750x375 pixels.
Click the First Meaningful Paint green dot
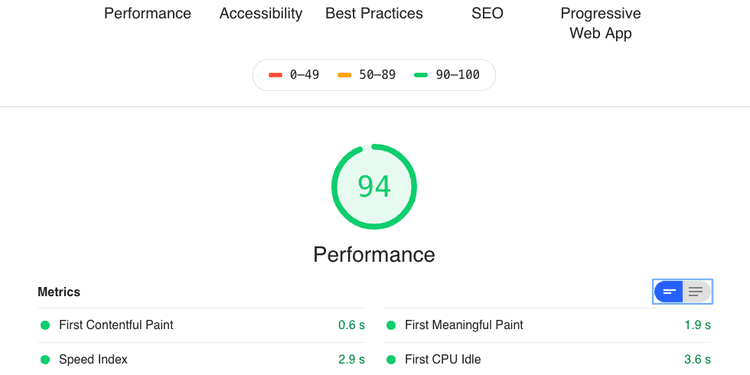pyautogui.click(x=391, y=325)
